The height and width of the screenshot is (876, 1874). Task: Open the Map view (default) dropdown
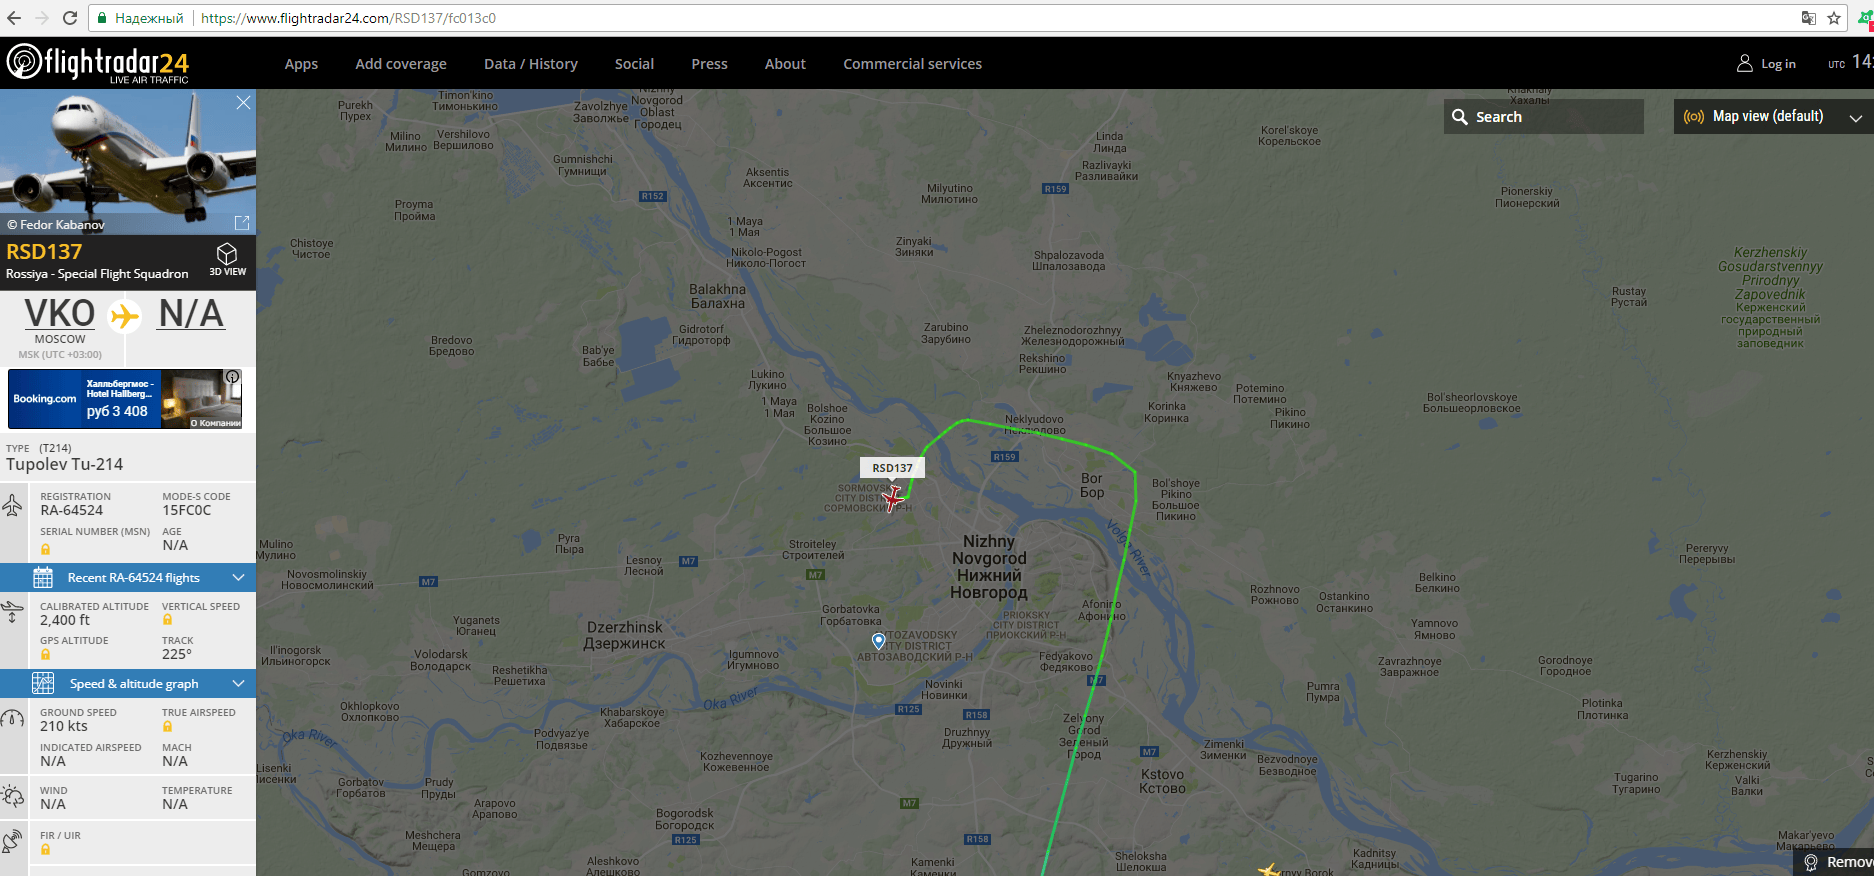coord(1773,116)
